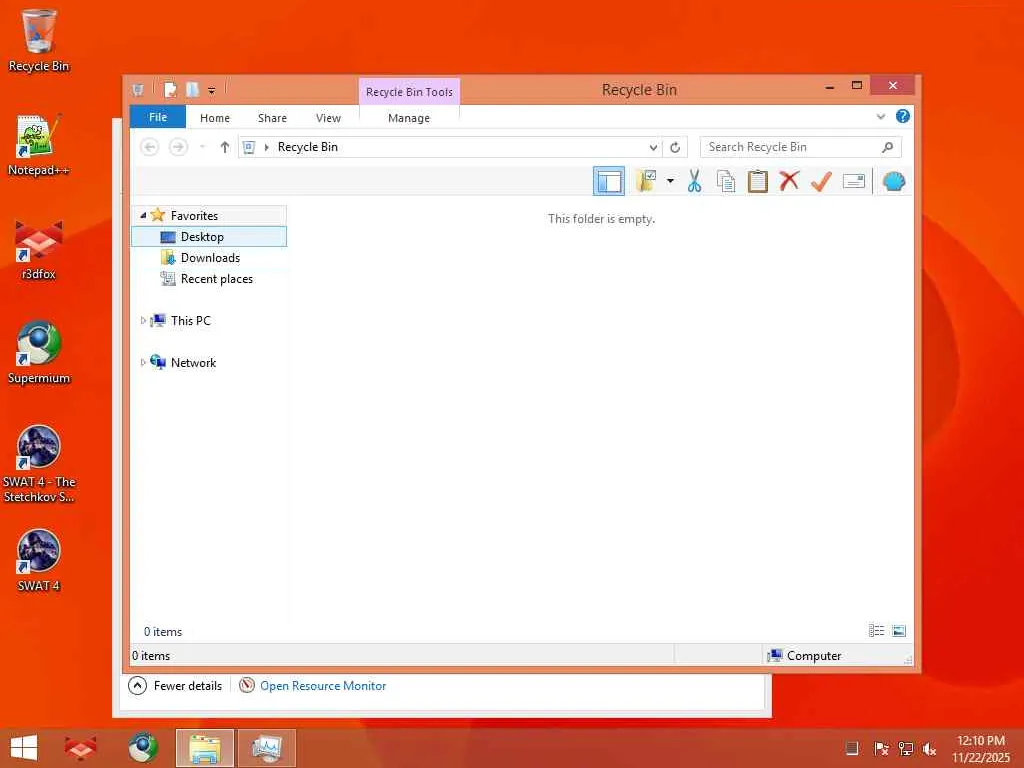The image size is (1024, 768).
Task: Expand the ribbon with the chevron
Action: pyautogui.click(x=881, y=117)
